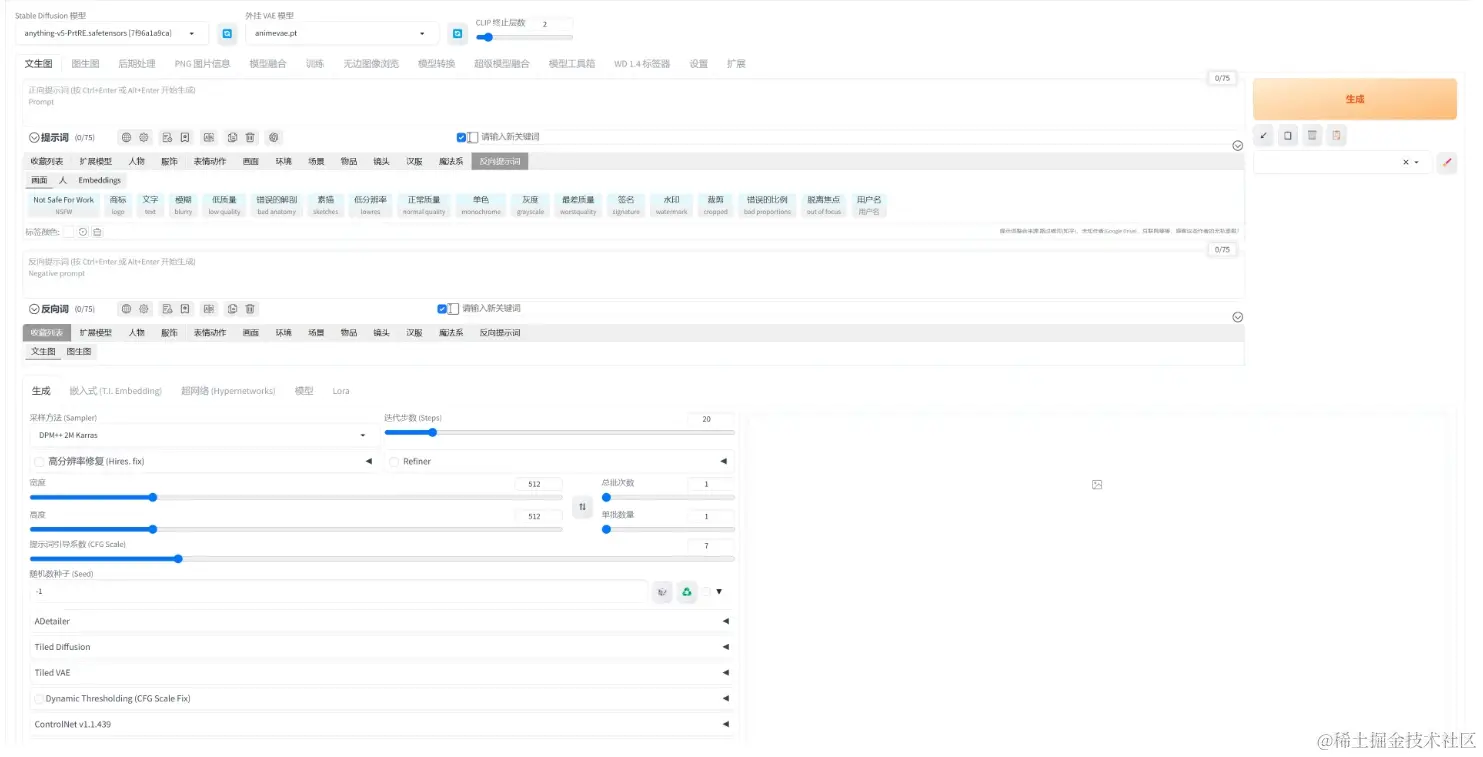Refresh the external VAE model list
1483x757 pixels.
pos(457,34)
